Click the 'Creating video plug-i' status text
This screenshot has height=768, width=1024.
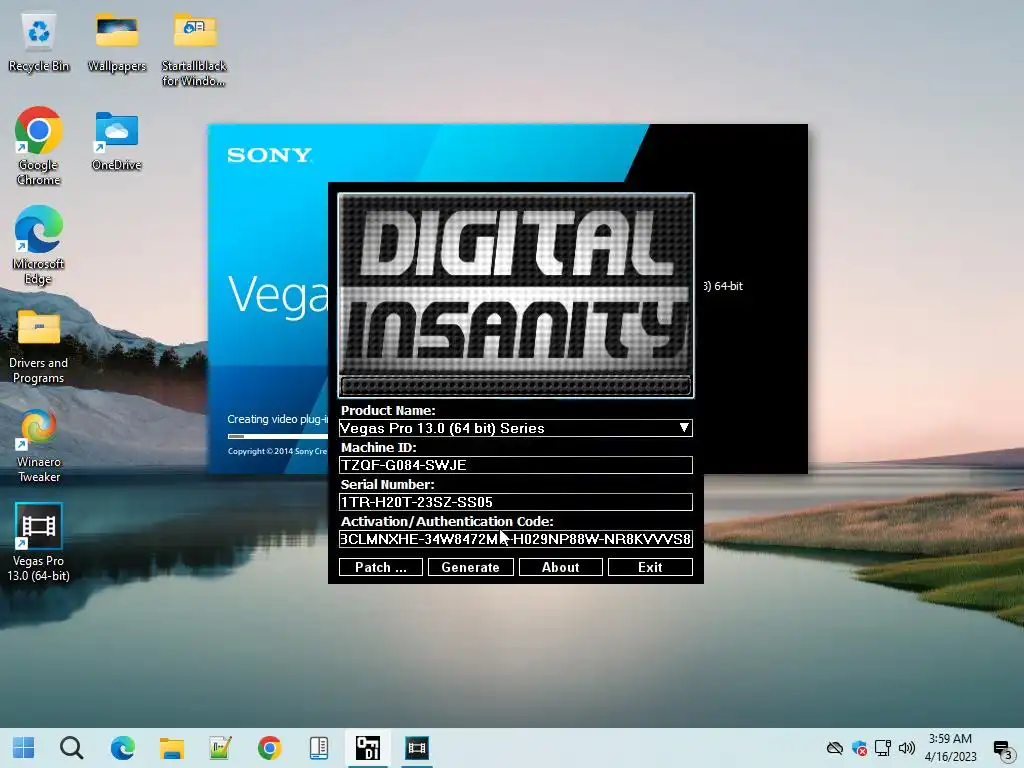point(278,419)
